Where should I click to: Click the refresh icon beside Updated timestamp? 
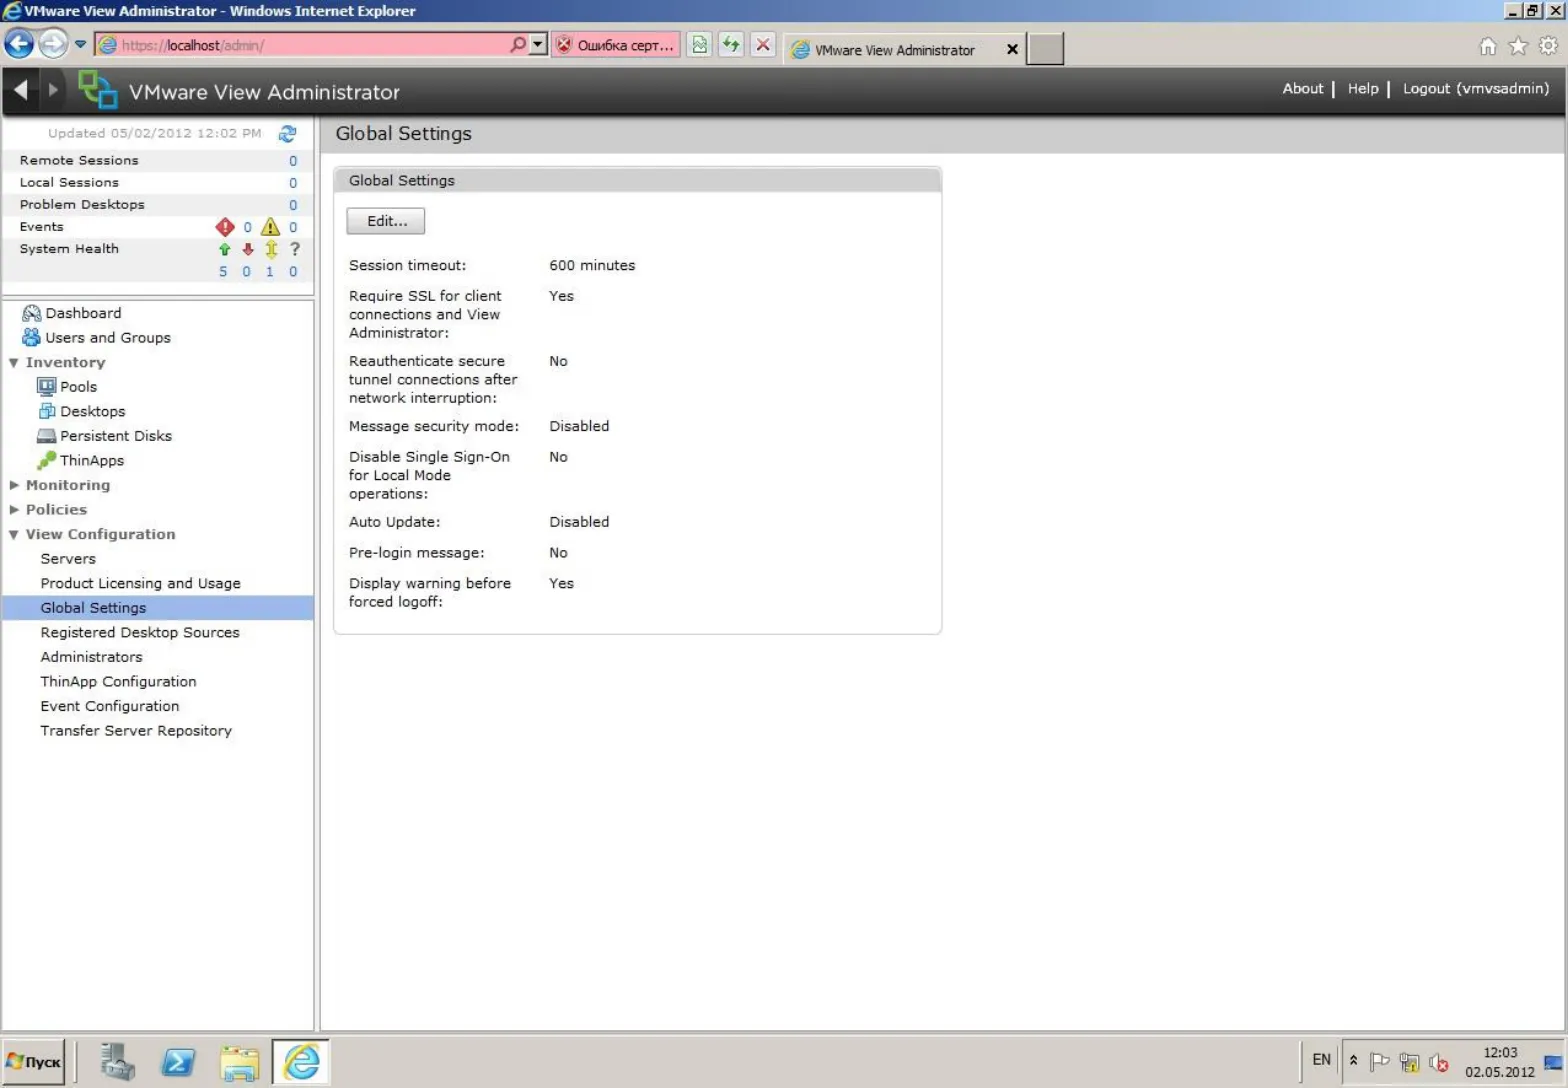pyautogui.click(x=288, y=133)
